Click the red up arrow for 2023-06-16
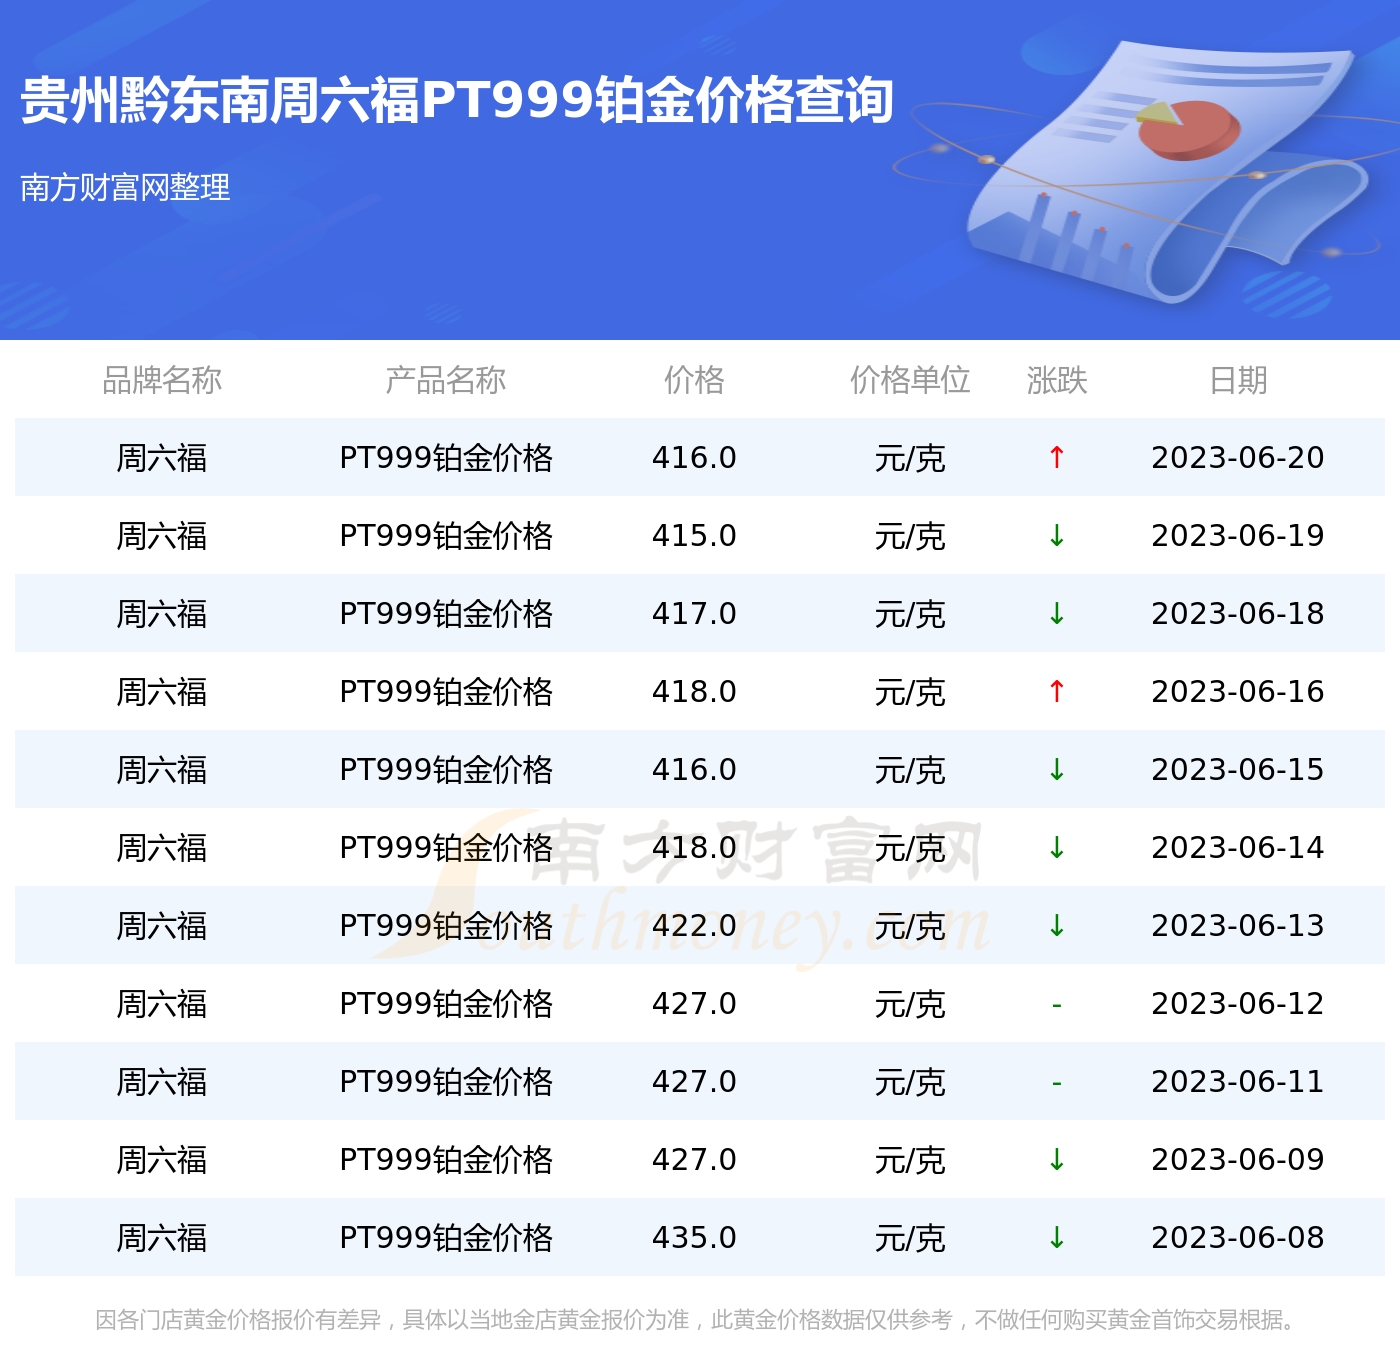This screenshot has width=1400, height=1363. point(1056,691)
